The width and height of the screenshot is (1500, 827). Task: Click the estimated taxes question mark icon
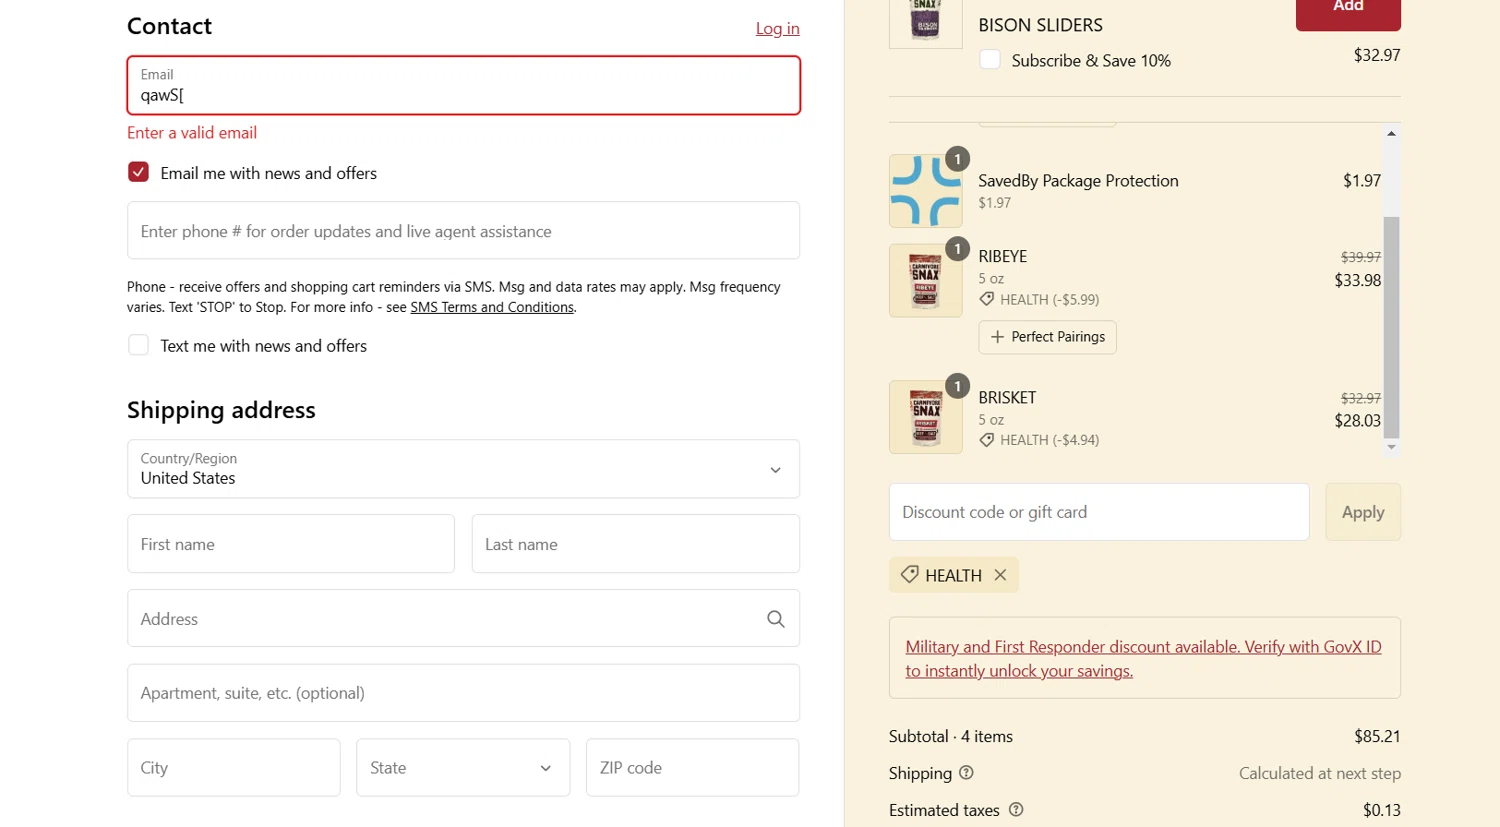[x=1016, y=810]
